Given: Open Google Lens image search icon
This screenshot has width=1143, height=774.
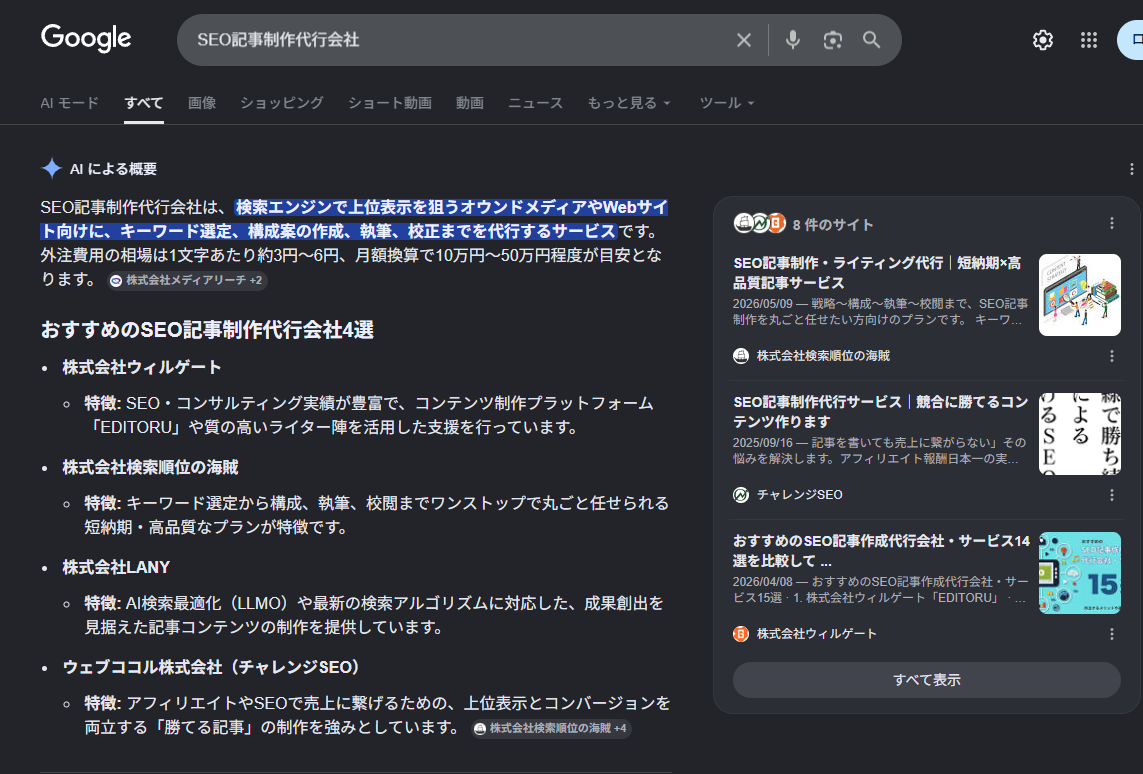Looking at the screenshot, I should point(832,40).
